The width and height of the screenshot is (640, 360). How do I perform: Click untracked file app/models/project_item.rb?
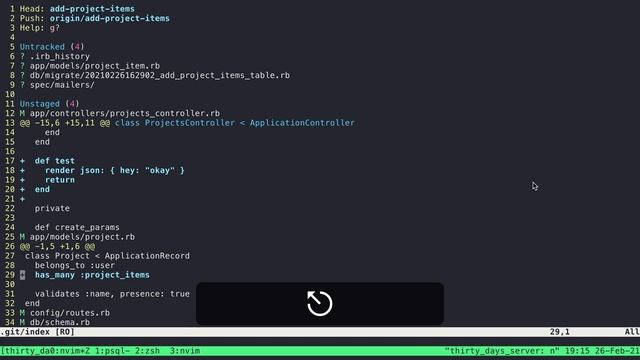tap(95, 66)
